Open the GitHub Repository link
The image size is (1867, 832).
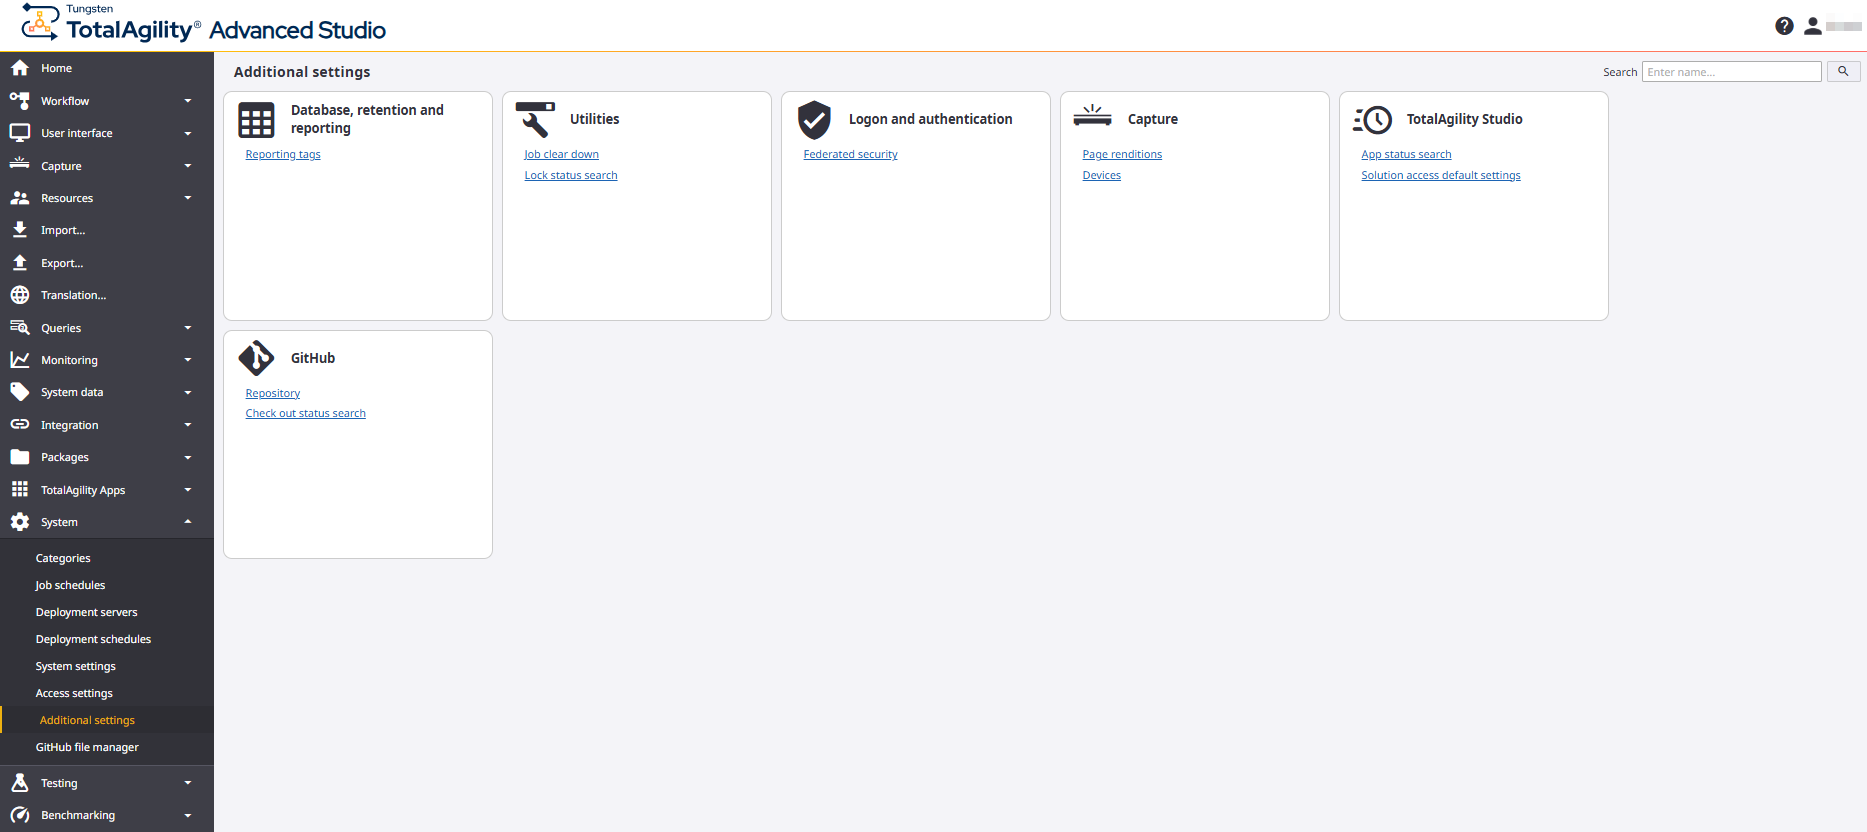[x=272, y=393]
